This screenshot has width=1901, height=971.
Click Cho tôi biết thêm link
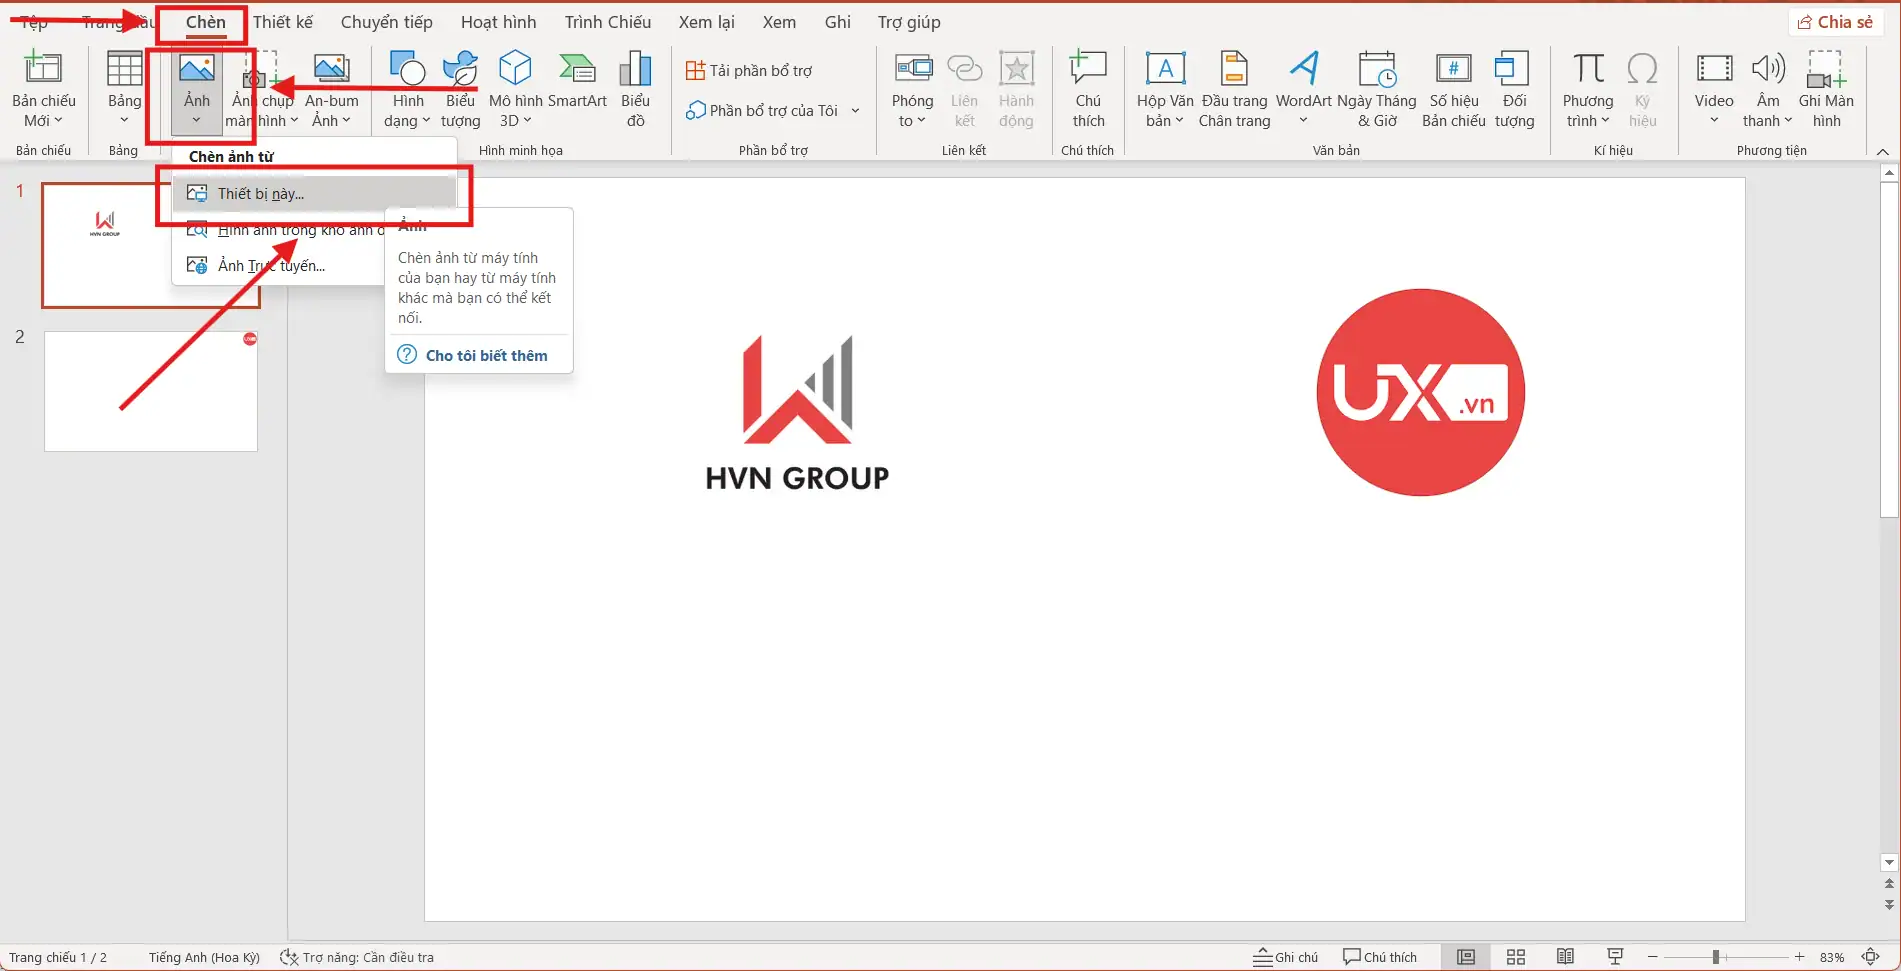tap(486, 355)
